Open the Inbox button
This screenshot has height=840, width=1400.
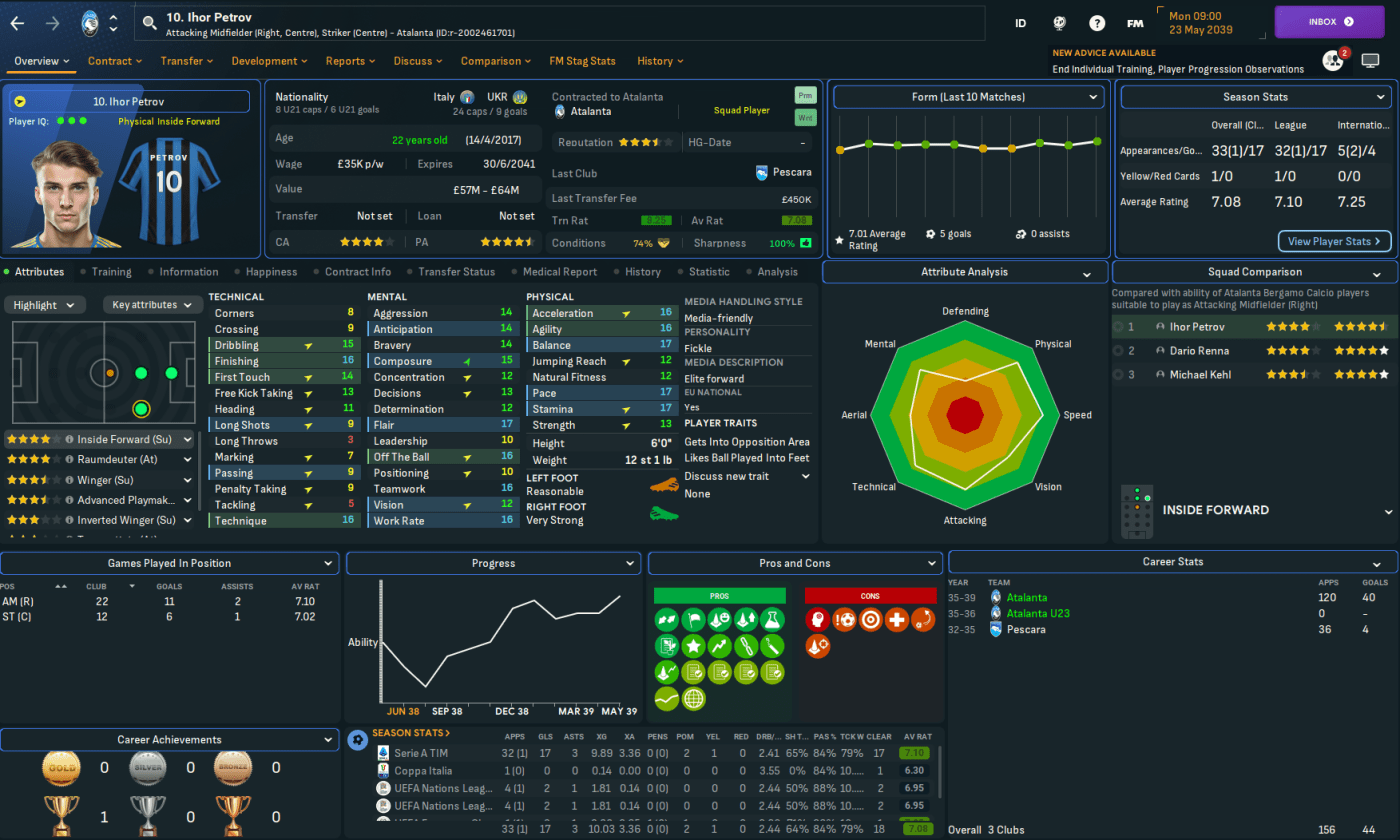point(1328,21)
